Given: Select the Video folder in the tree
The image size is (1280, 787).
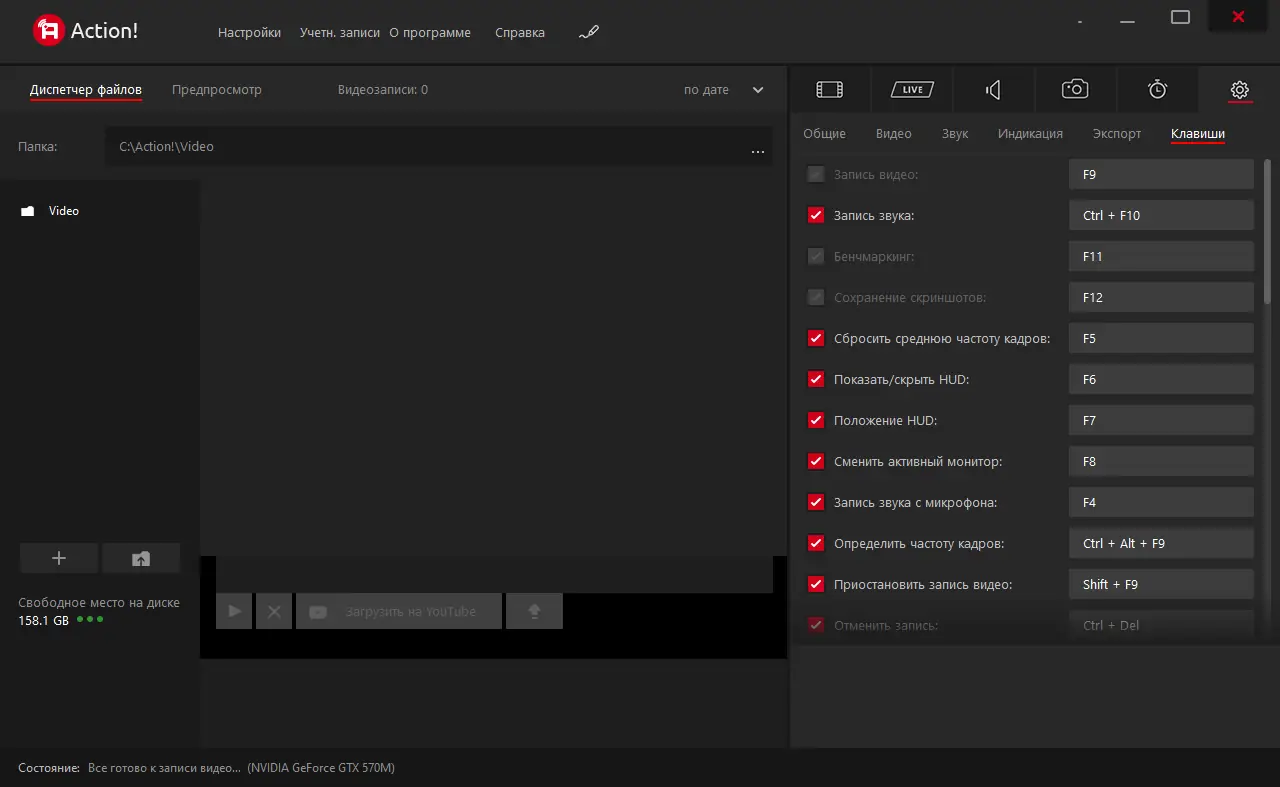Looking at the screenshot, I should pyautogui.click(x=64, y=211).
